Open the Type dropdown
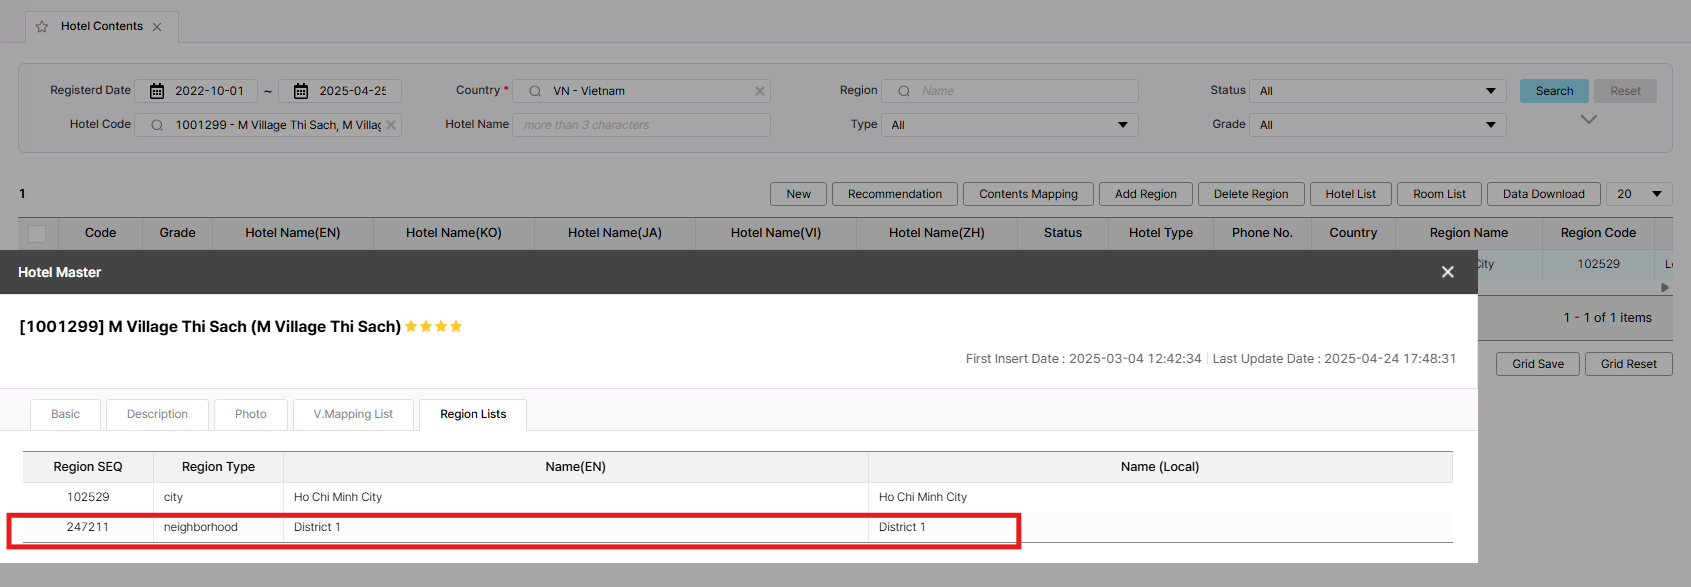1691x587 pixels. (1122, 125)
